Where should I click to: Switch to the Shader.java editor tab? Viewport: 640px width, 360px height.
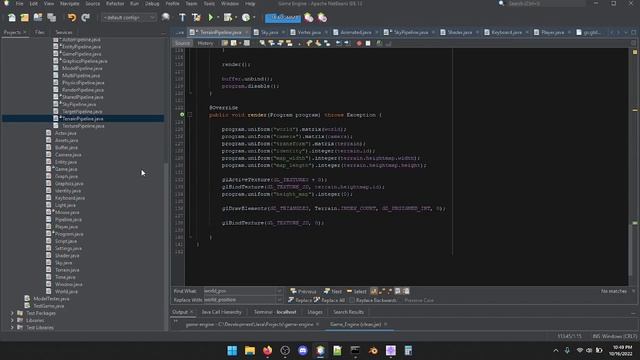coord(460,32)
